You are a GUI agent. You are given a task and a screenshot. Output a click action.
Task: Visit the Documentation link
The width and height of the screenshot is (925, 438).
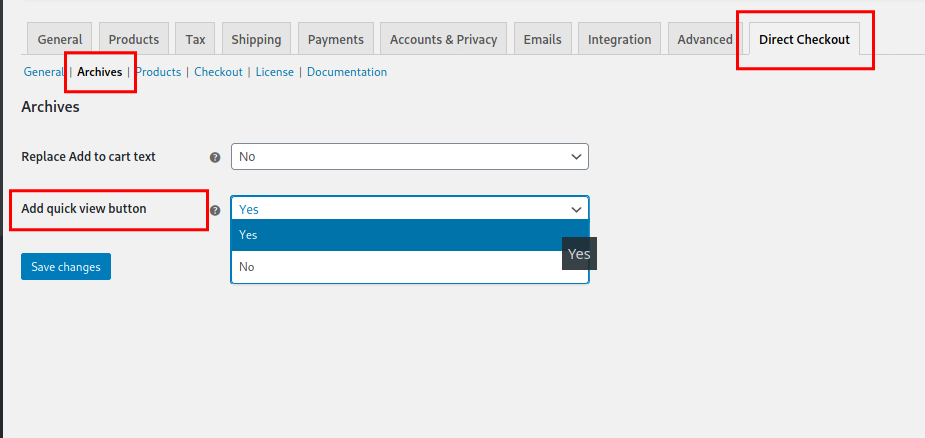click(347, 72)
